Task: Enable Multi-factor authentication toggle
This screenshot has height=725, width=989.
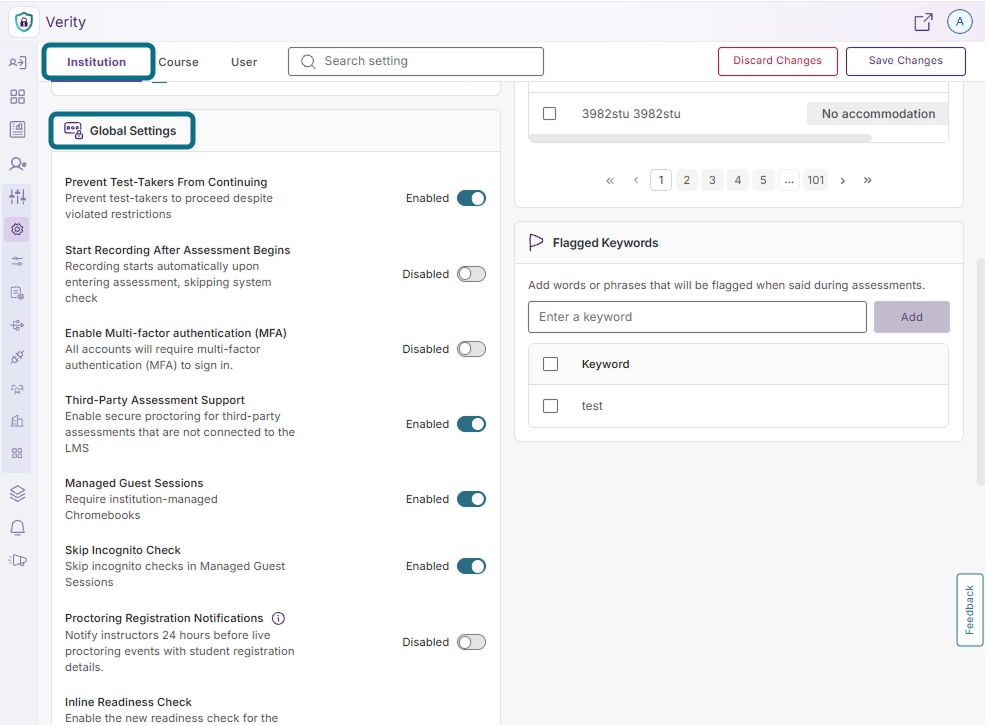Action: click(x=471, y=349)
